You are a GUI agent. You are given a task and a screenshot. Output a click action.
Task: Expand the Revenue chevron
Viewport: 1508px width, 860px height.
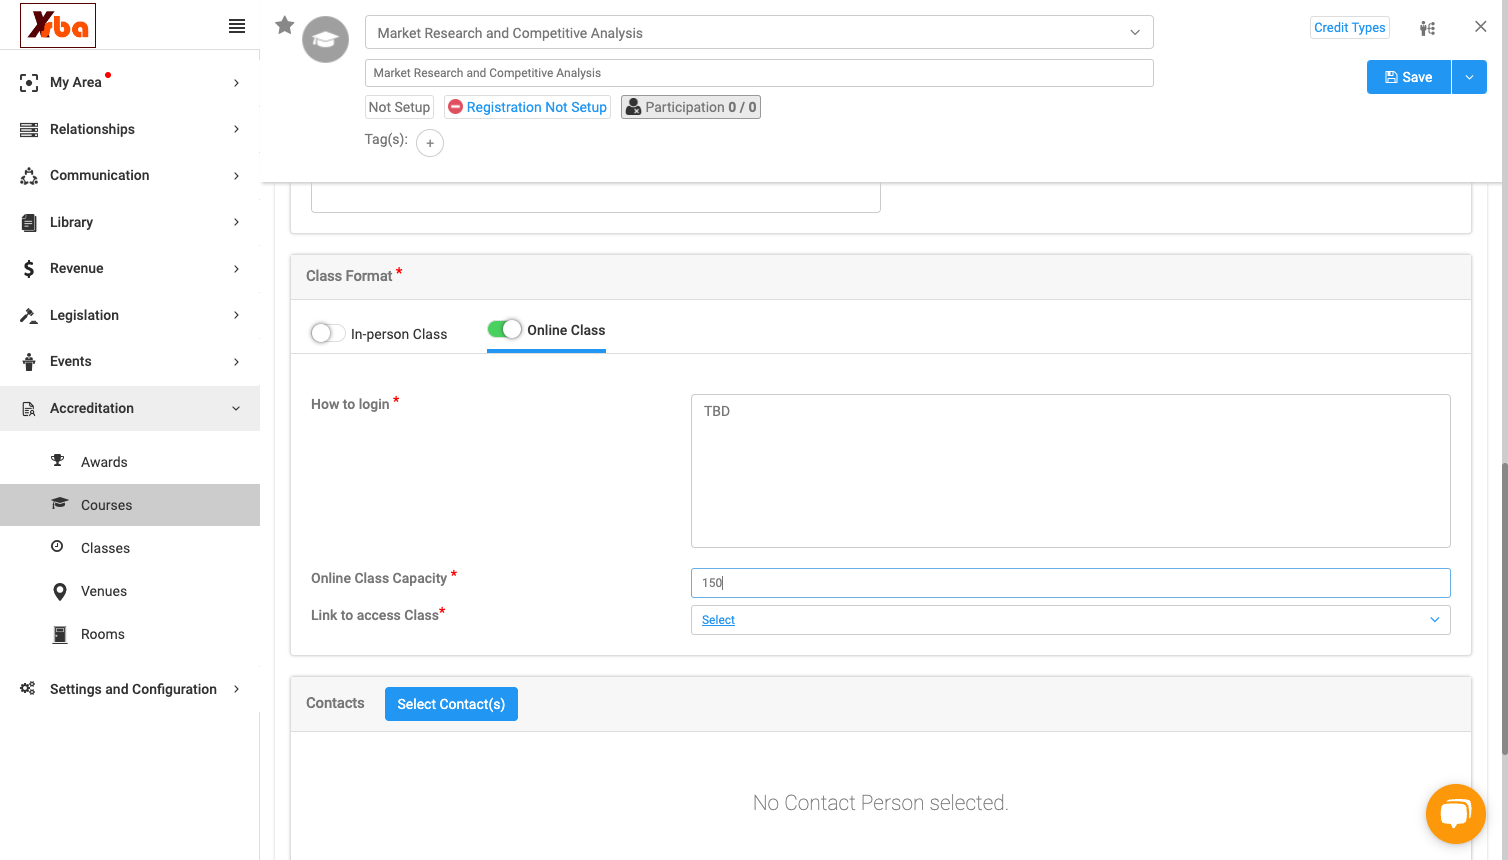click(x=236, y=268)
